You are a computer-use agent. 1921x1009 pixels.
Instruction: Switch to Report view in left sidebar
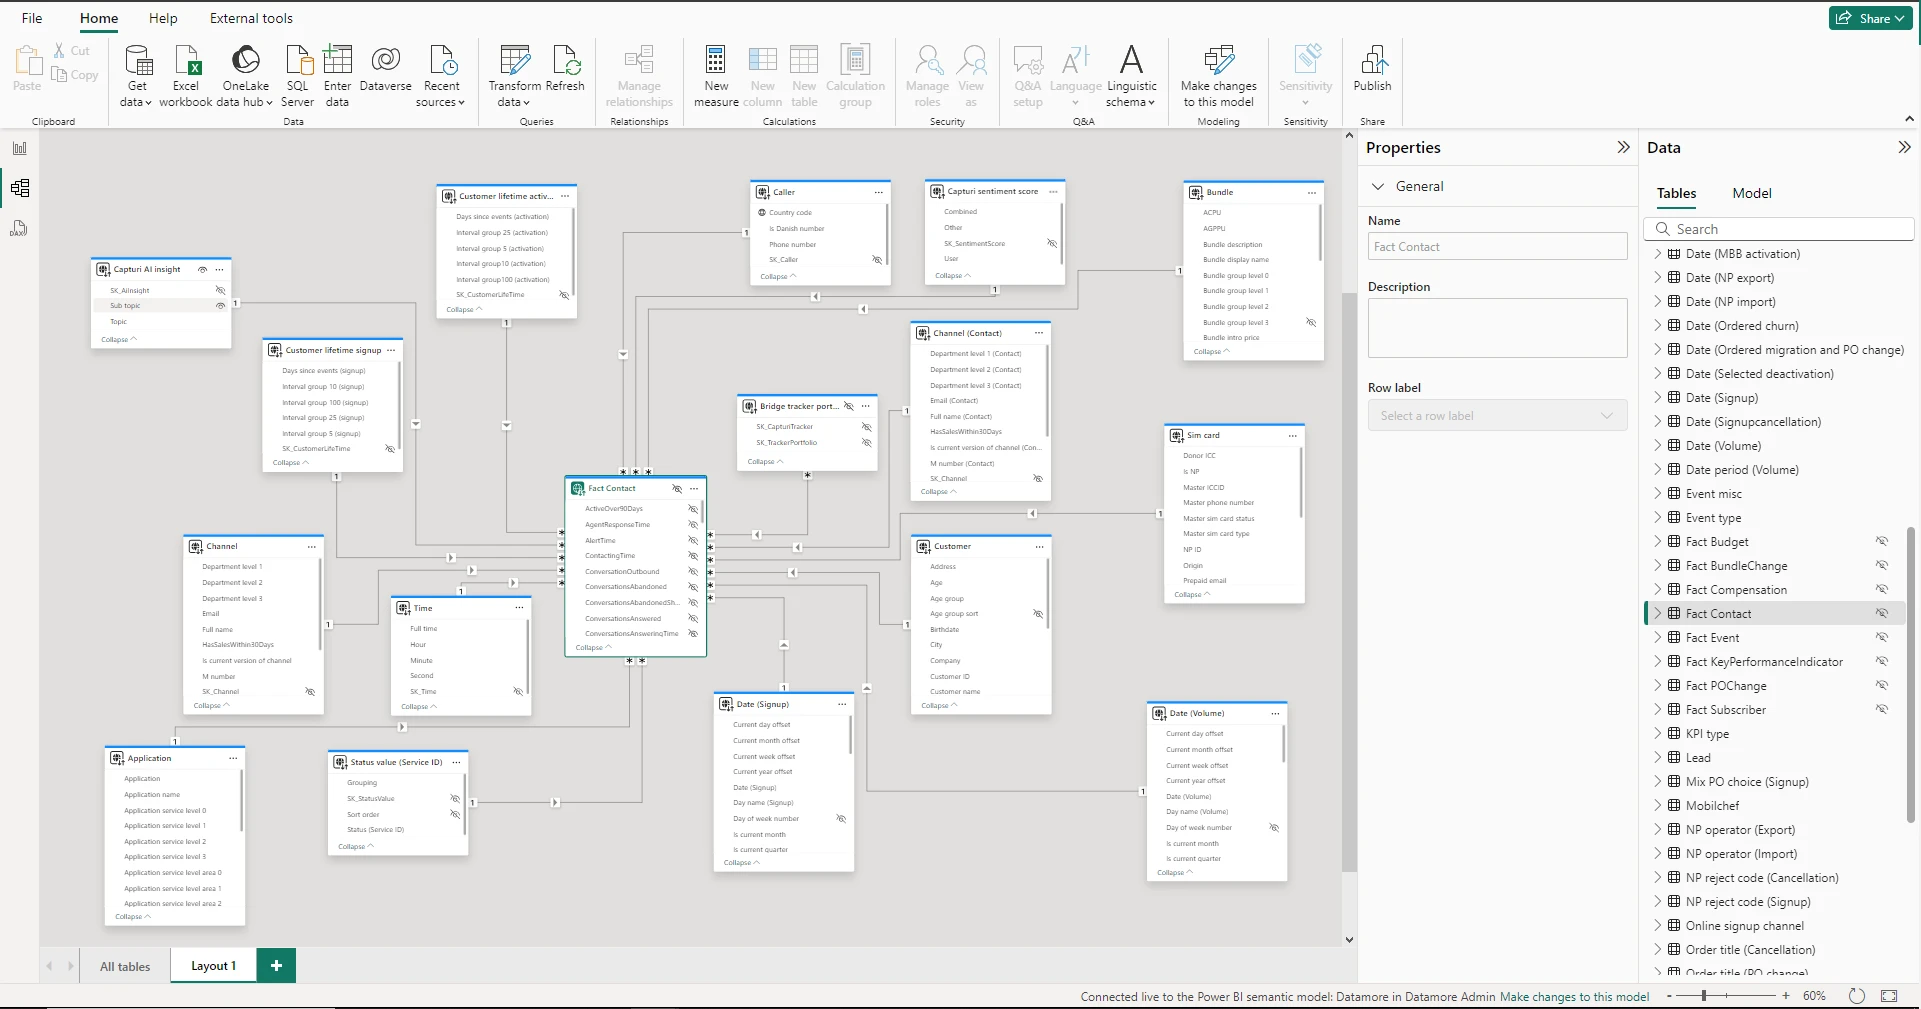coord(19,148)
